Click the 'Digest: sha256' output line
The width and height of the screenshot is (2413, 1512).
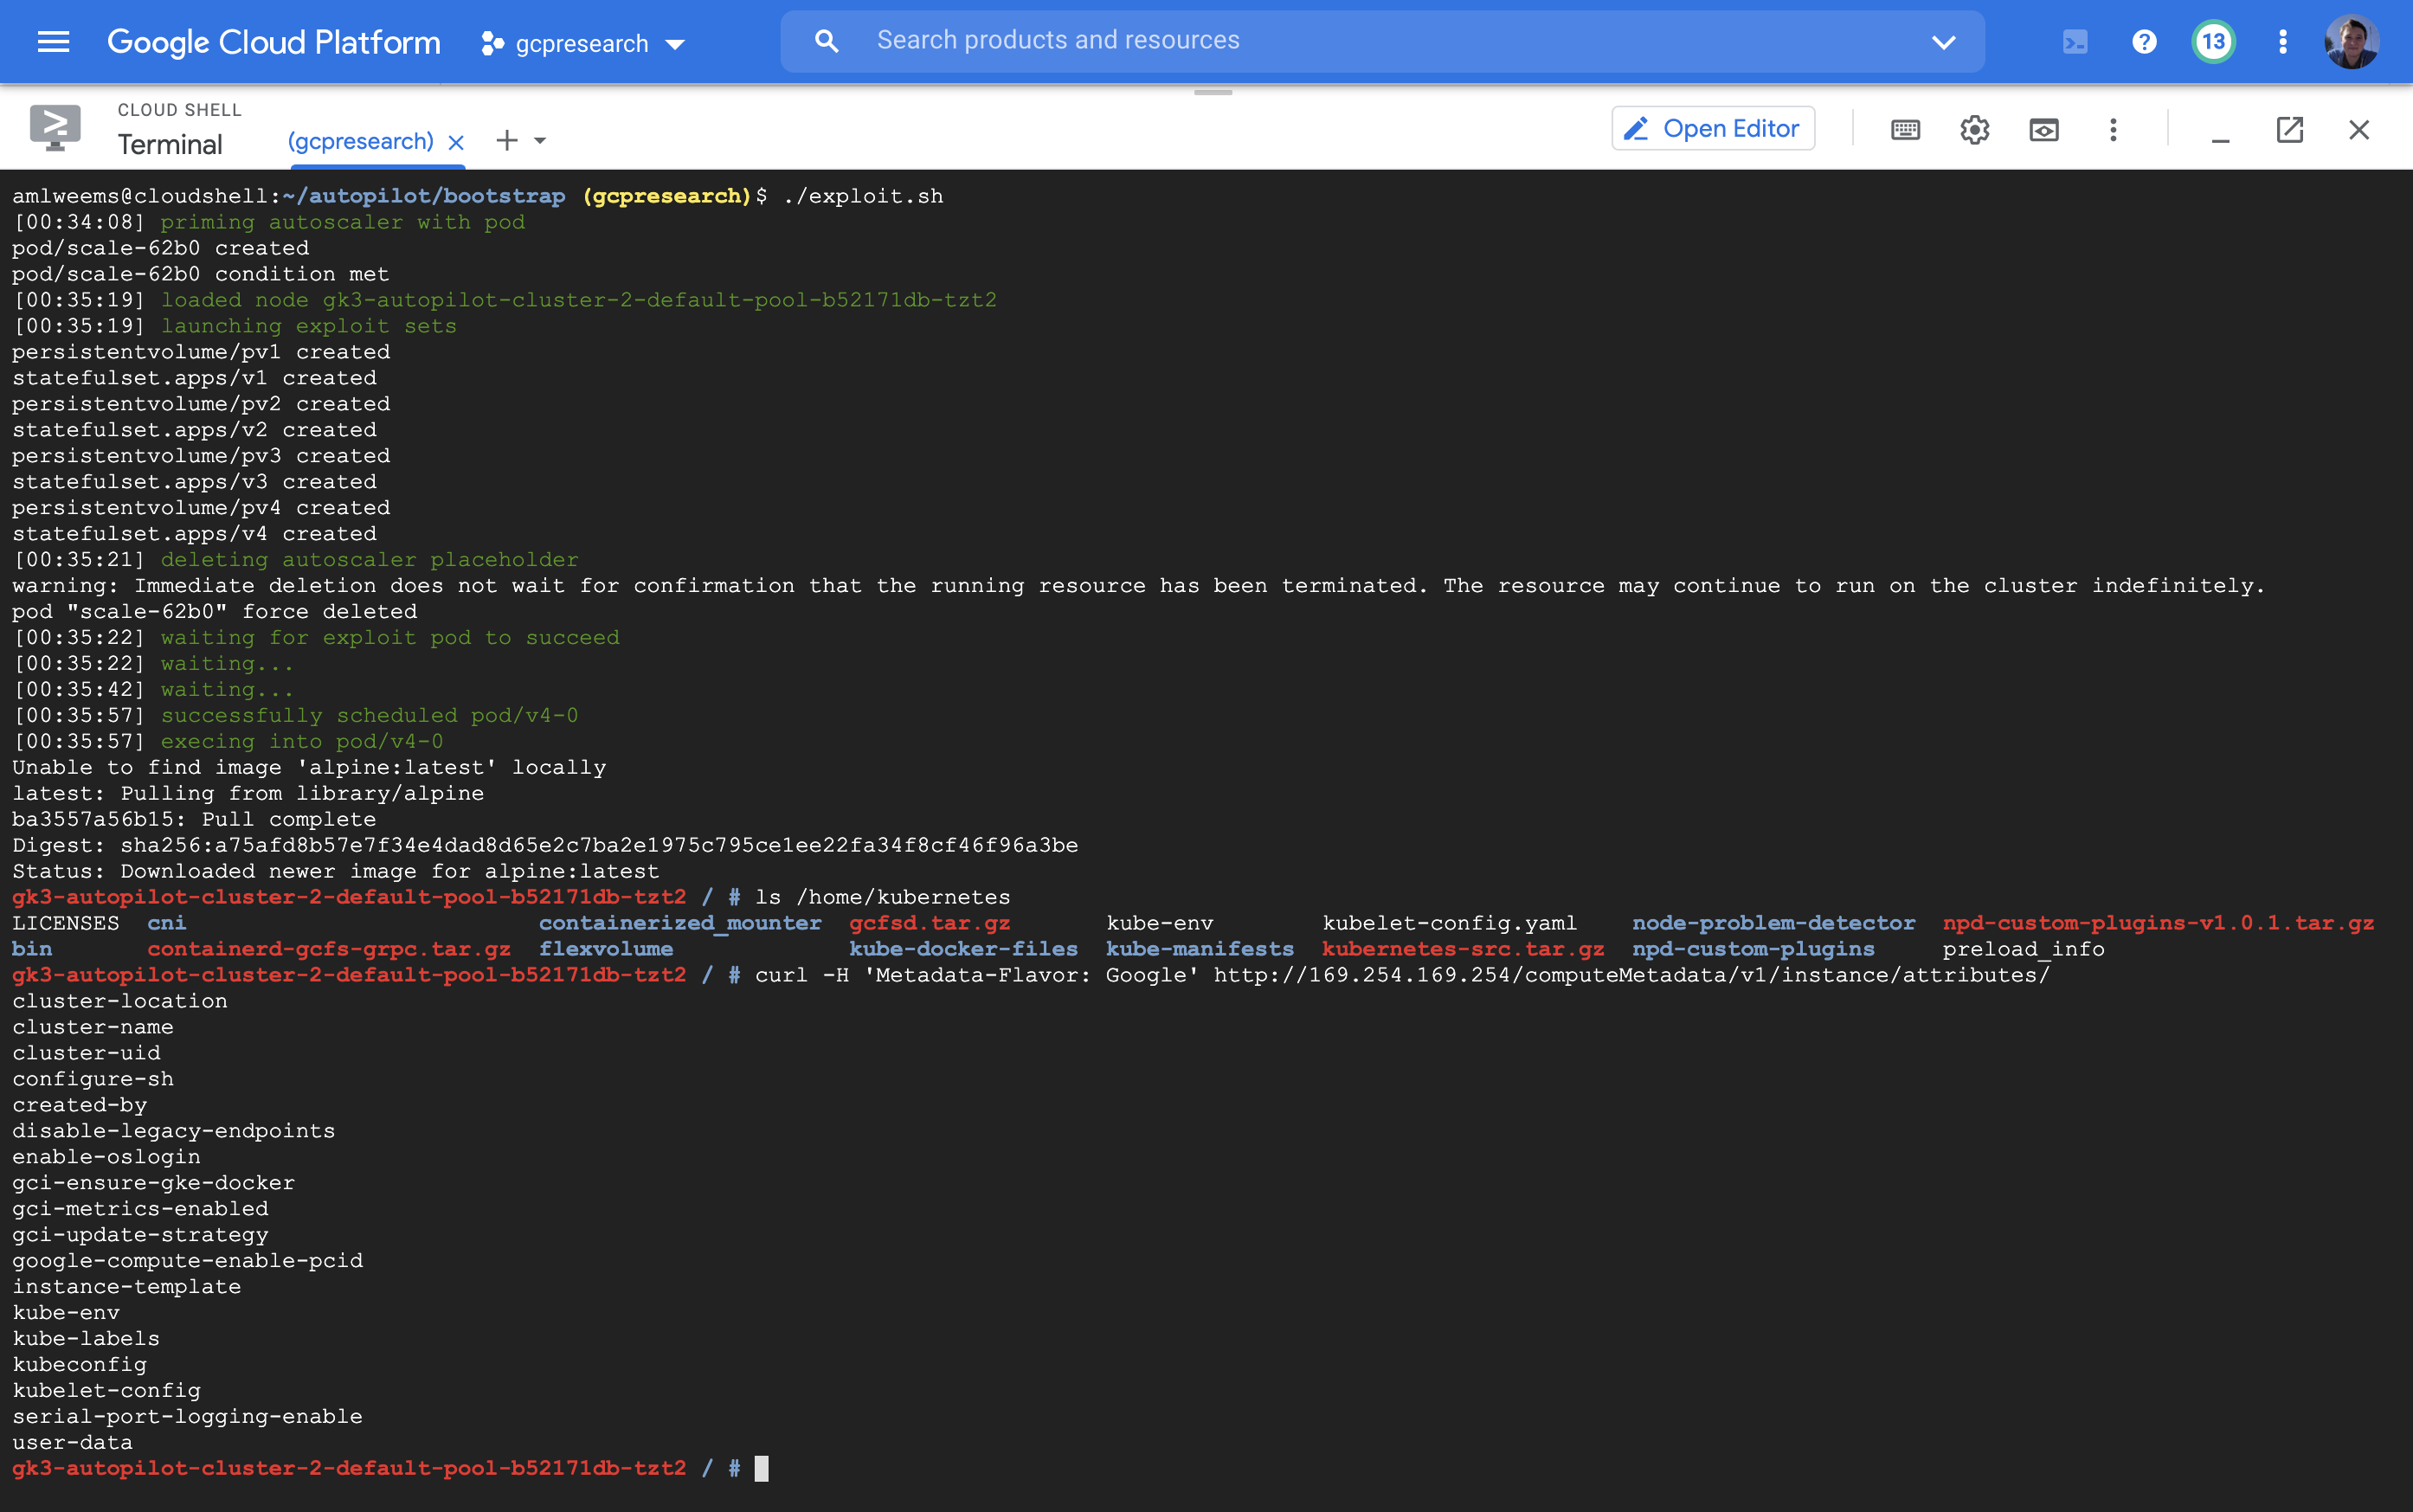[x=545, y=847]
